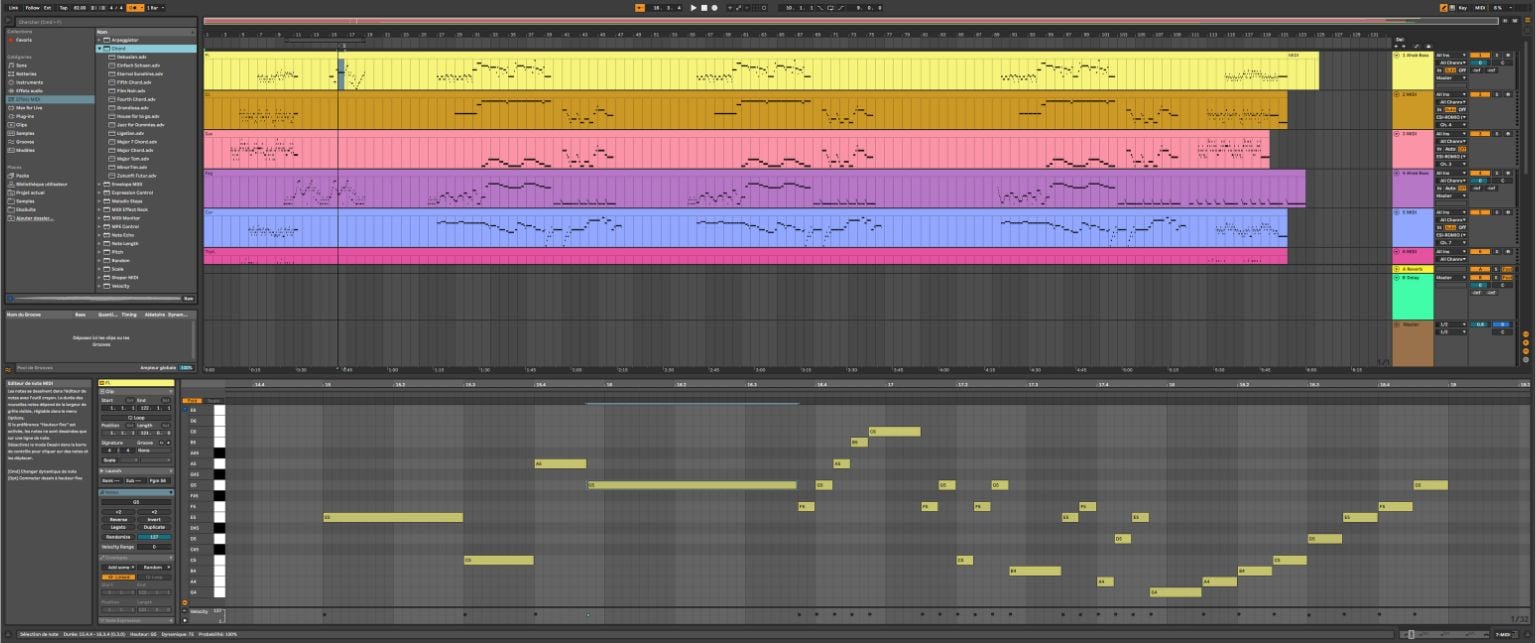This screenshot has width=1536, height=643.
Task: Open the Max for Live category
Action: 28,107
